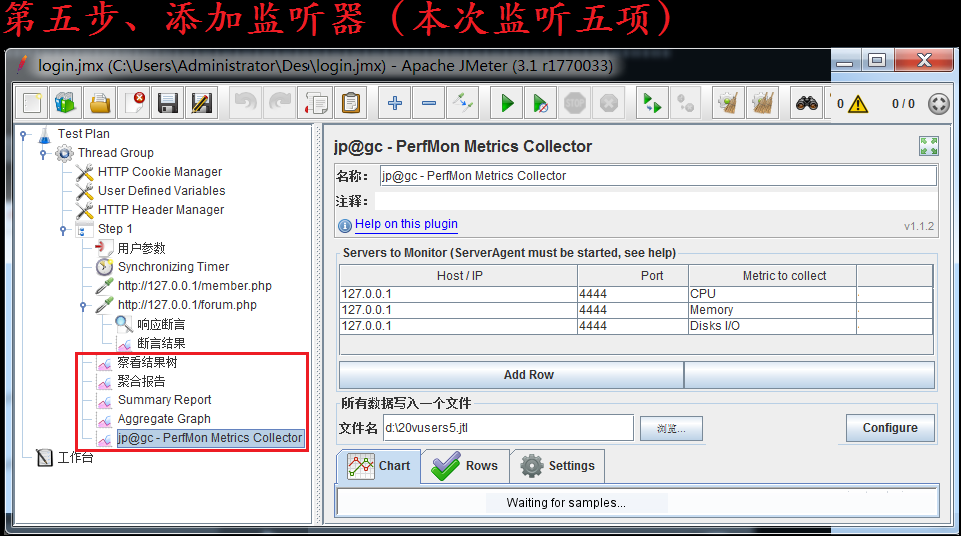Click the Expand All plus icon

click(395, 103)
